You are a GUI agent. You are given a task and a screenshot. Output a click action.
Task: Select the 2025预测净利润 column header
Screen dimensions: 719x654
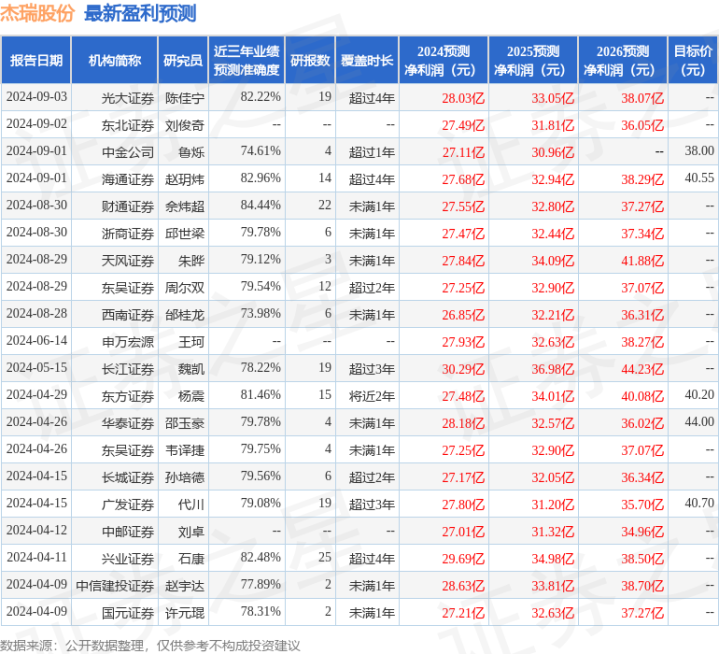[533, 60]
